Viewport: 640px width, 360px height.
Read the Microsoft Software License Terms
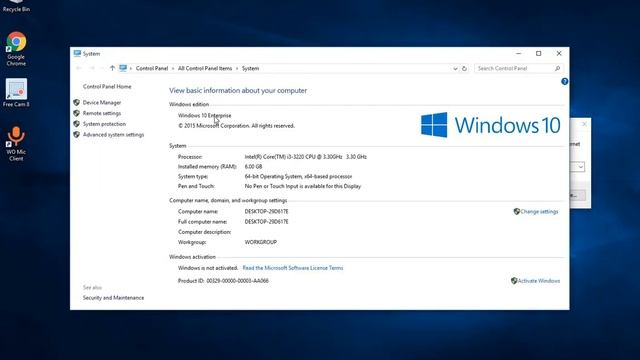[x=293, y=268]
